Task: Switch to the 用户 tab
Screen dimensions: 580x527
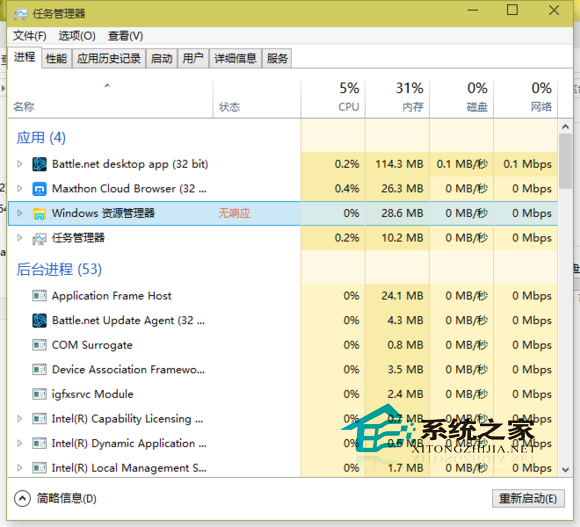Action: (x=193, y=58)
